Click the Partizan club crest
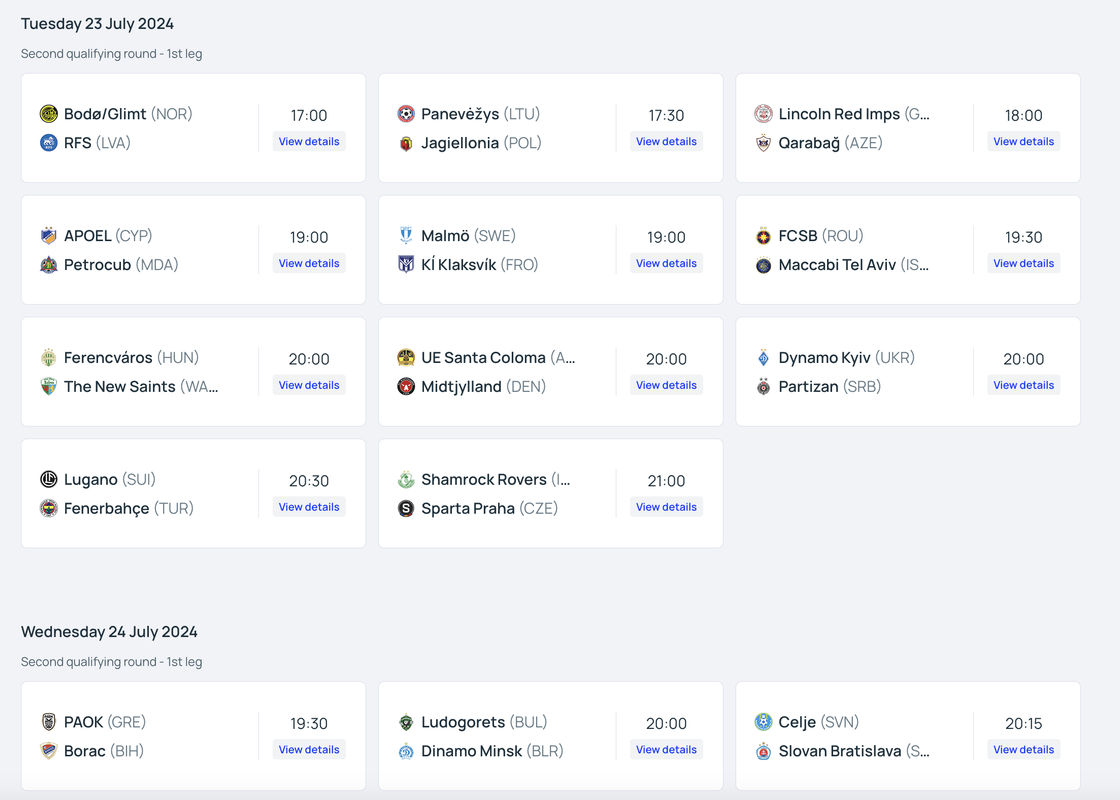 click(764, 386)
